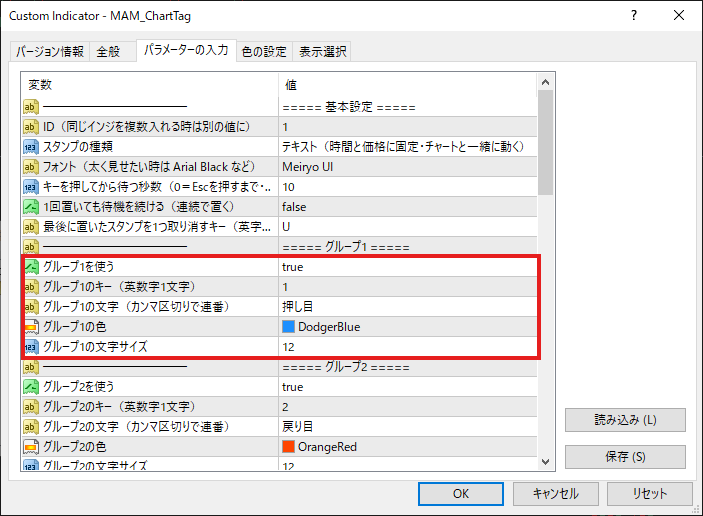Click the string icon beside 最後に置いたスタンプ row

click(30, 227)
